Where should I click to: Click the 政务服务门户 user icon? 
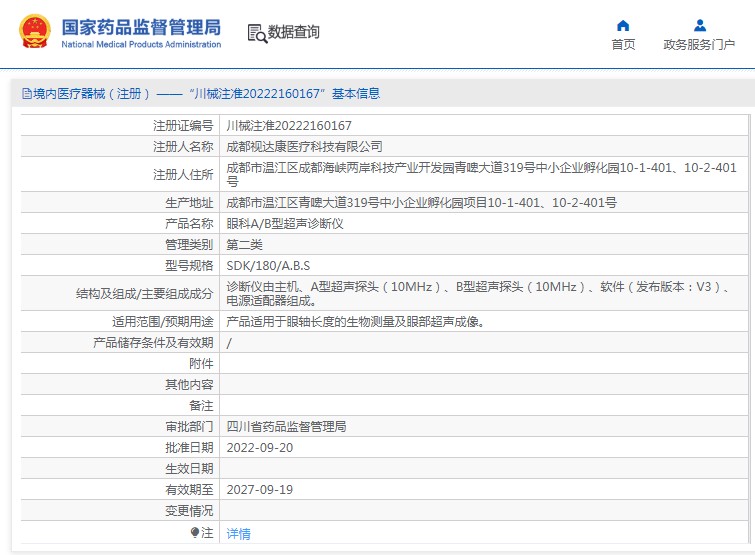click(700, 25)
